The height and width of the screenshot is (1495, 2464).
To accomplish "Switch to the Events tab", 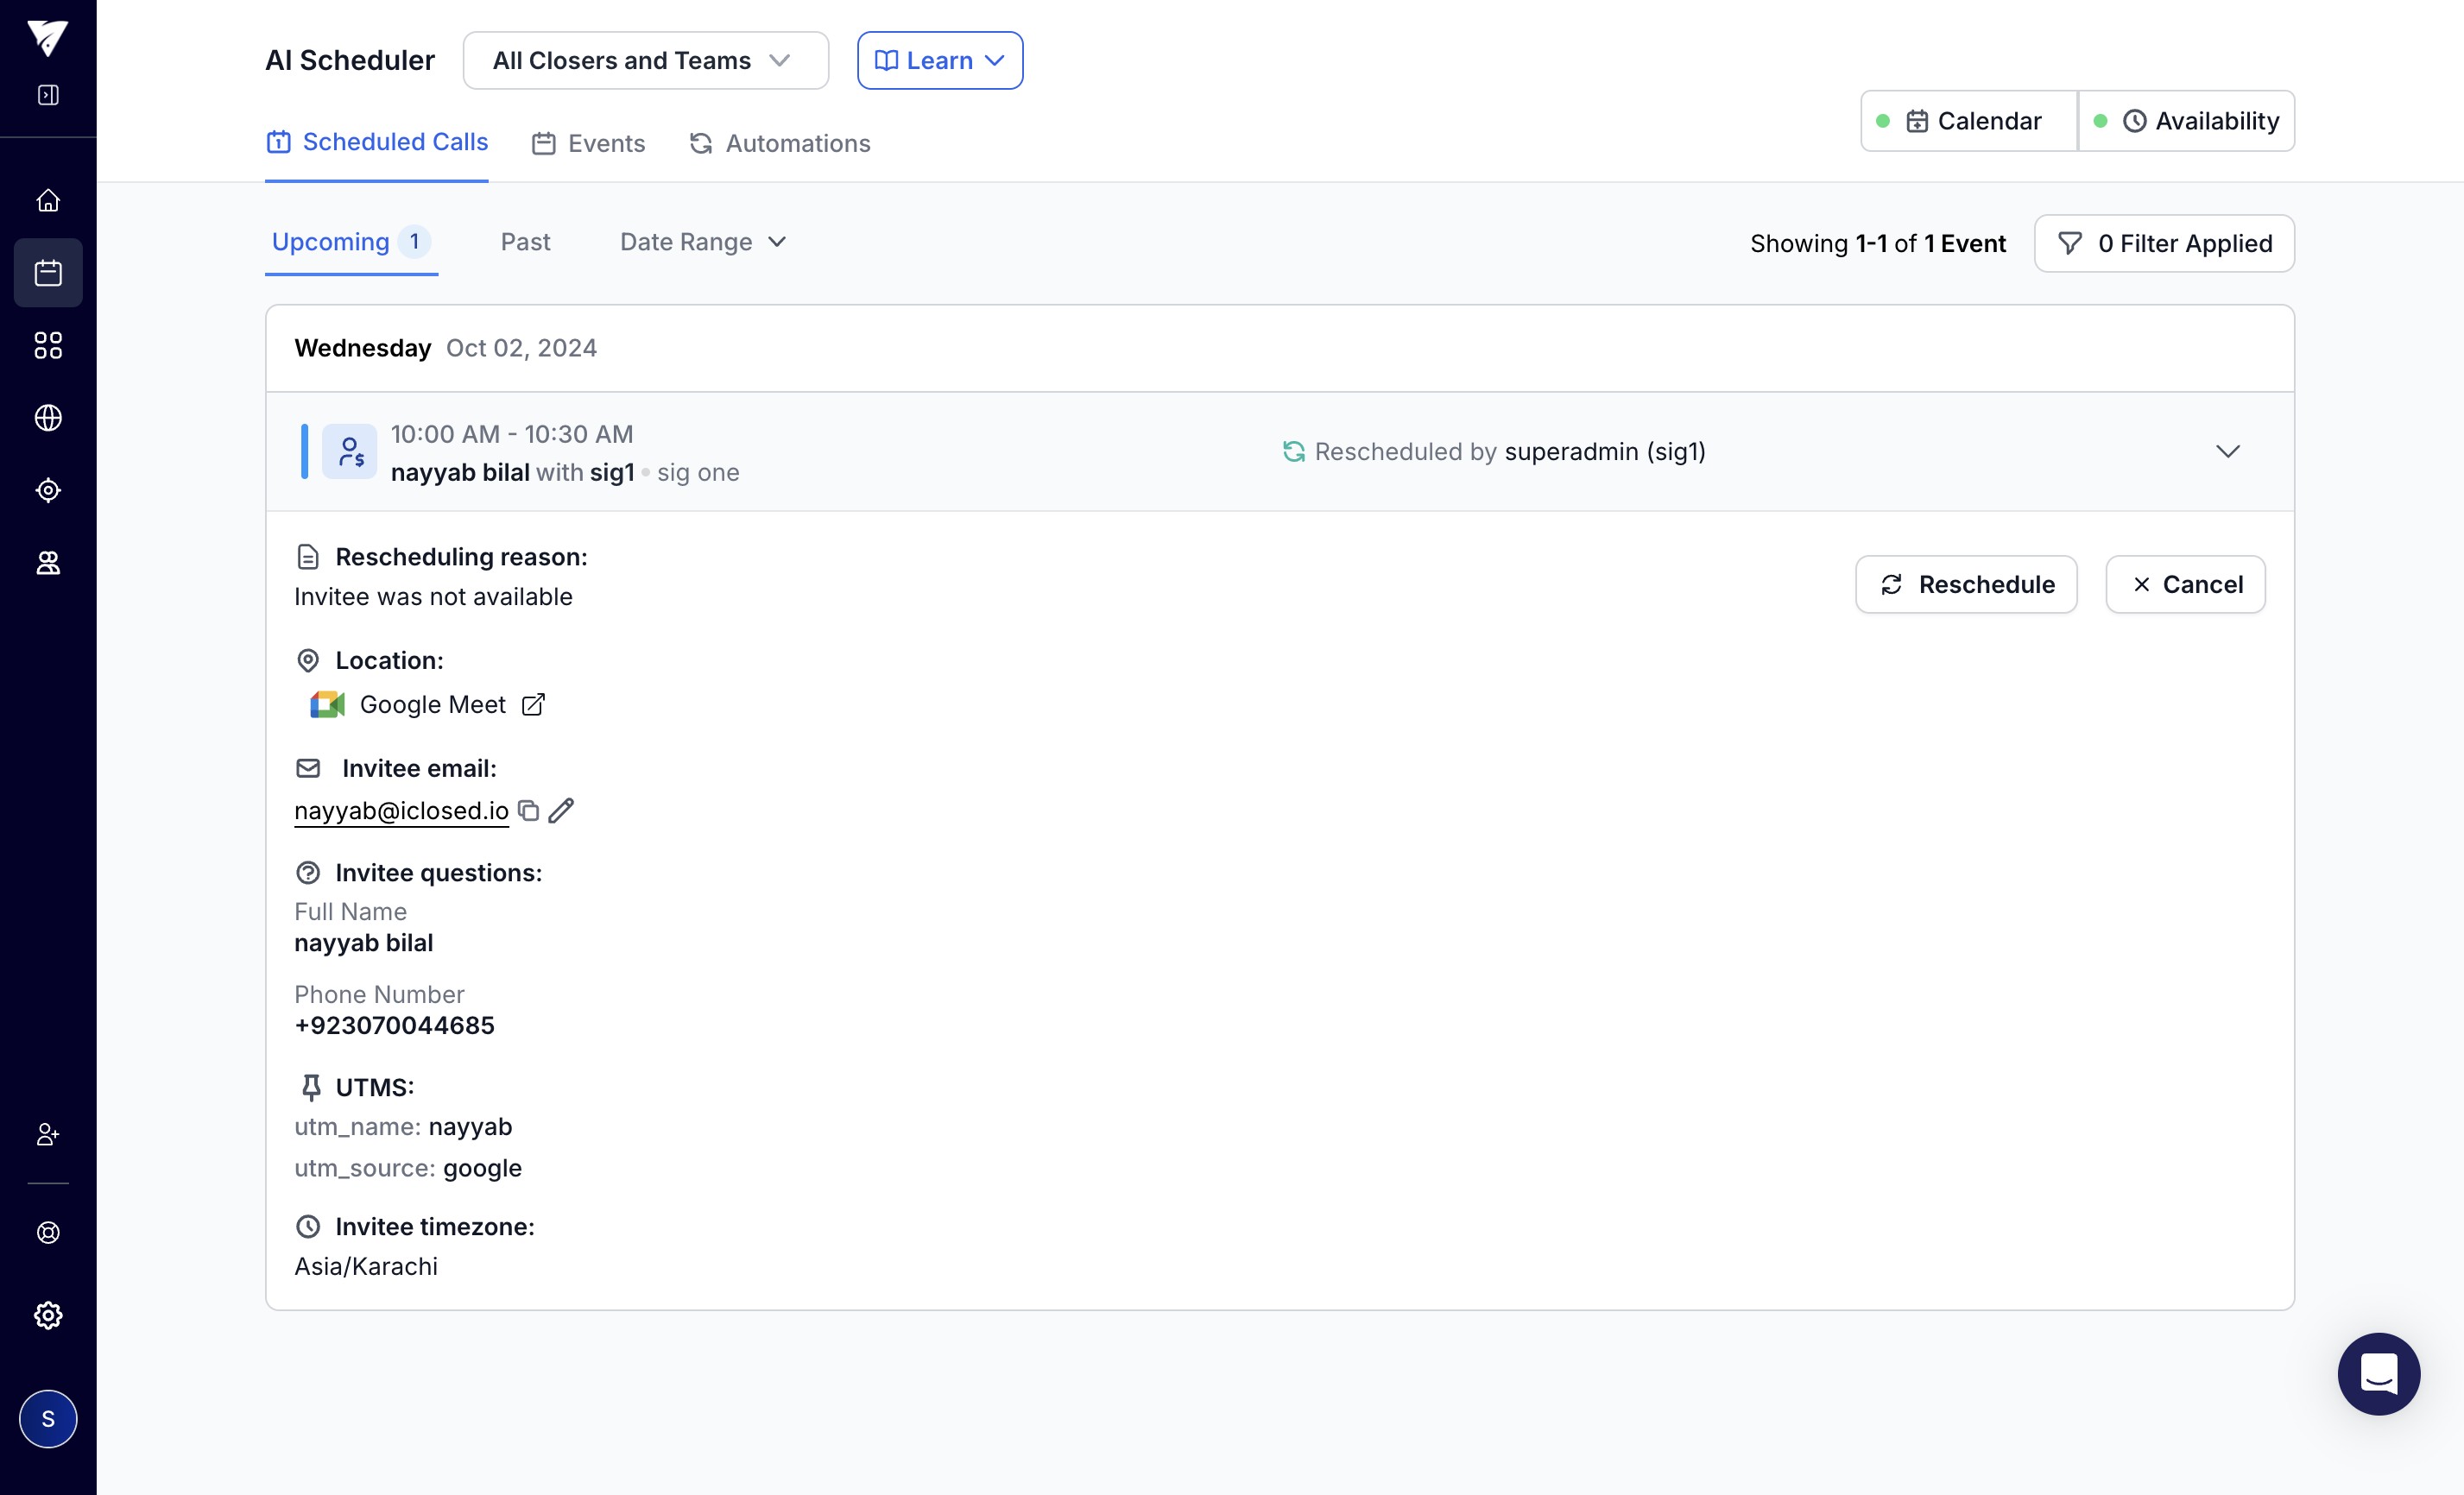I will point(589,144).
